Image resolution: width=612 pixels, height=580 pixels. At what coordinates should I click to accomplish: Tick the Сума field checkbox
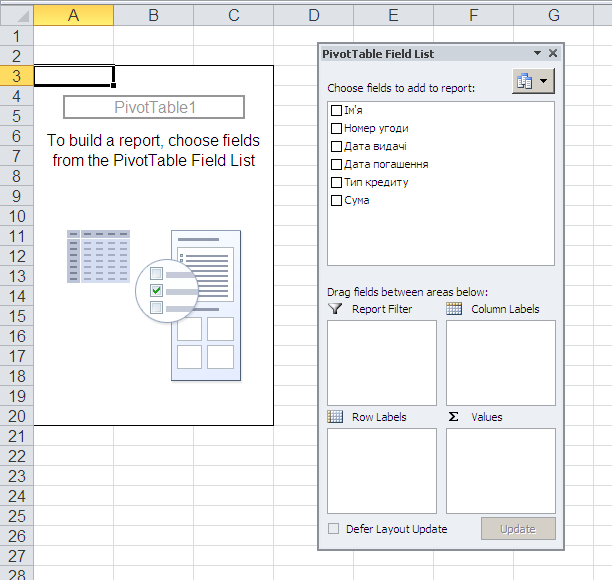click(x=336, y=200)
